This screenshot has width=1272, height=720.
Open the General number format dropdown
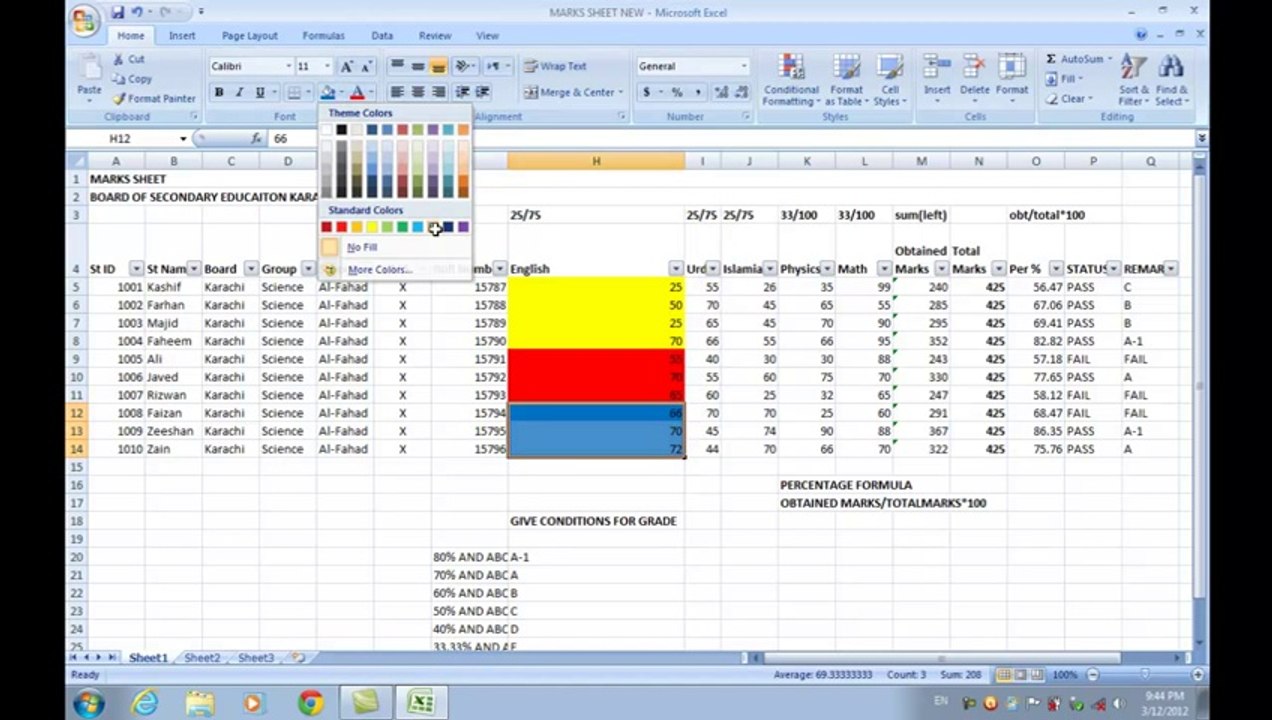[x=744, y=66]
